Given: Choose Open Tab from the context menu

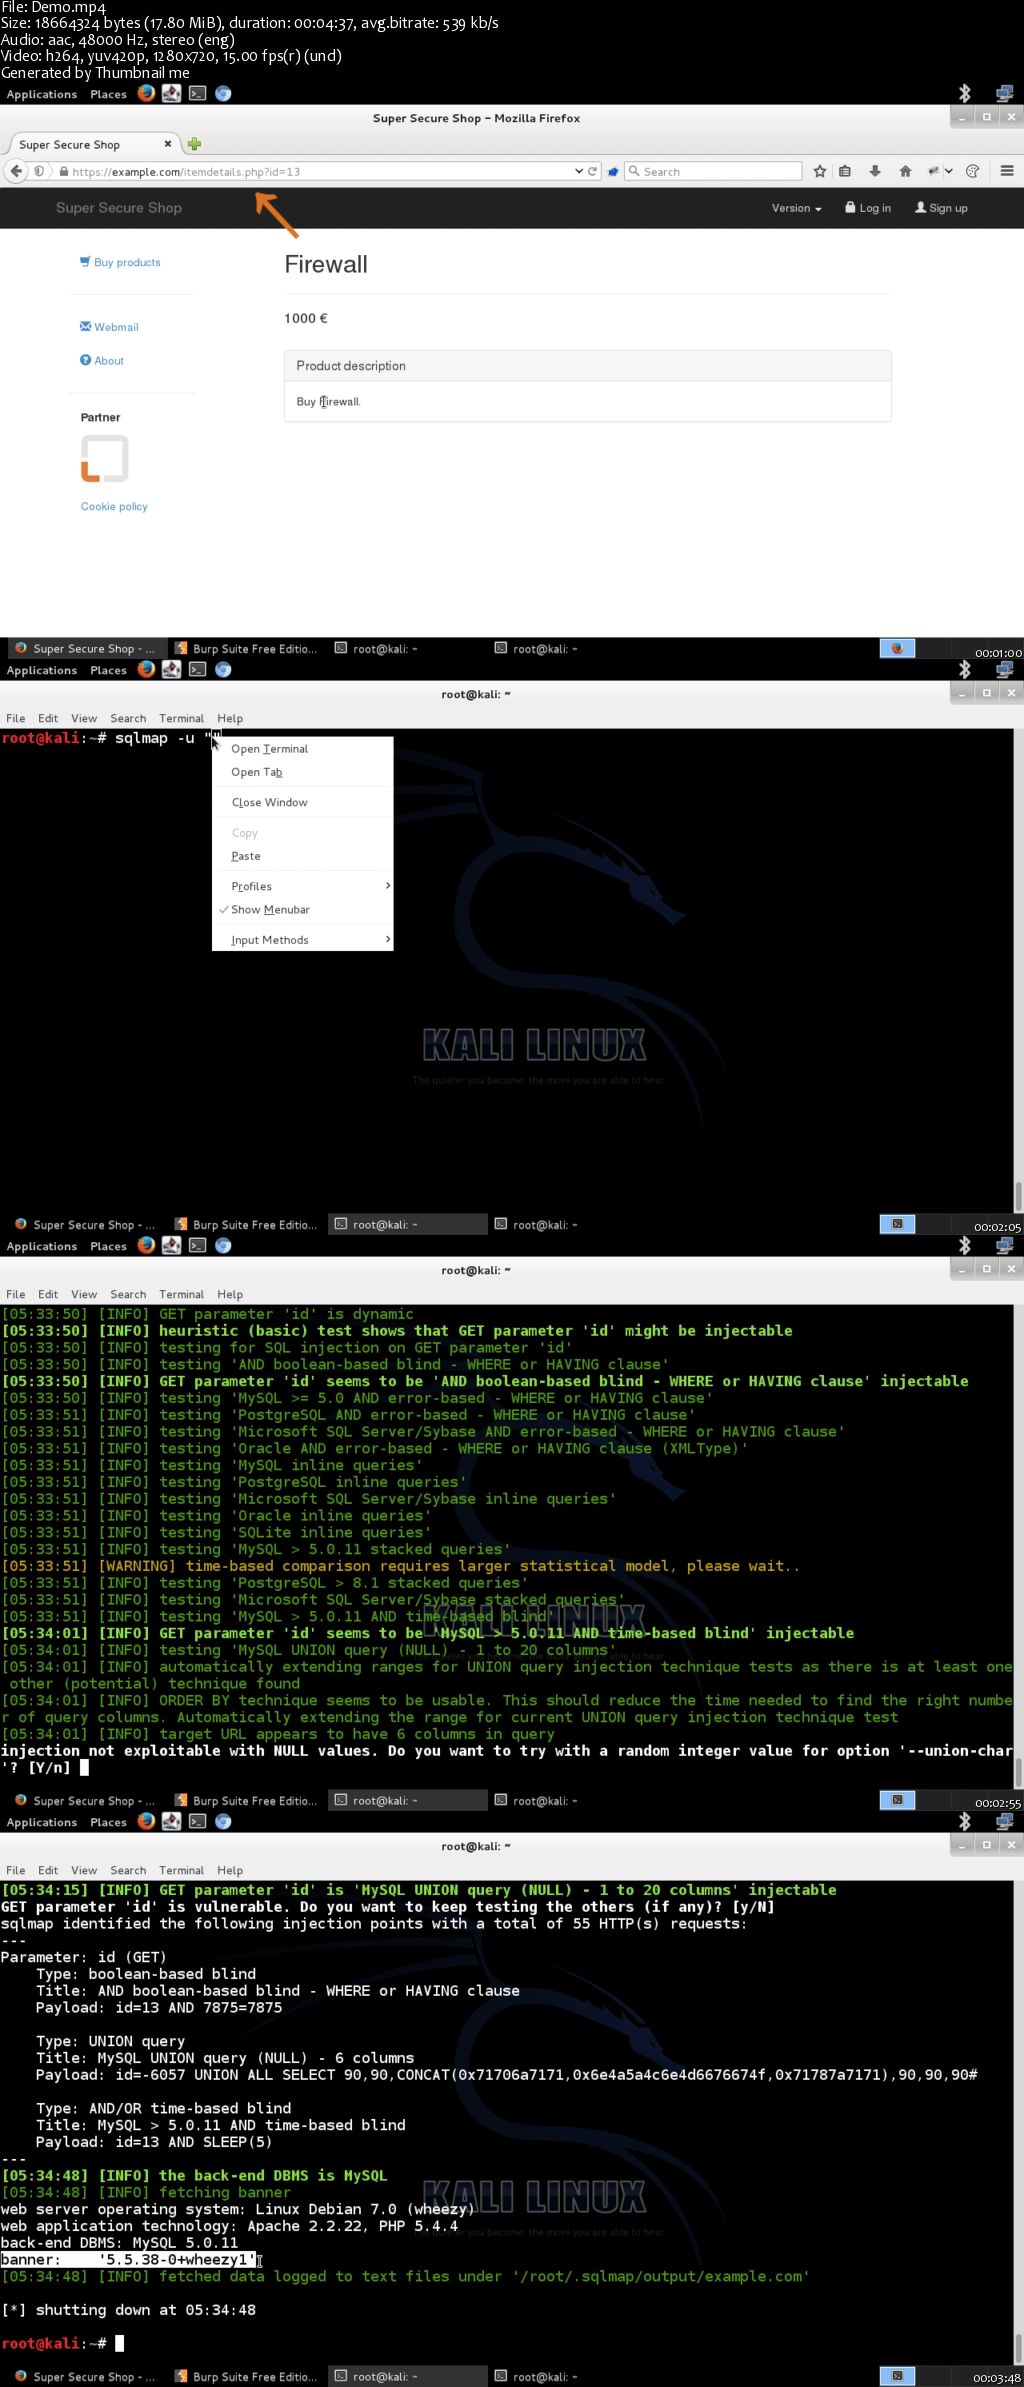Looking at the screenshot, I should click(302, 772).
